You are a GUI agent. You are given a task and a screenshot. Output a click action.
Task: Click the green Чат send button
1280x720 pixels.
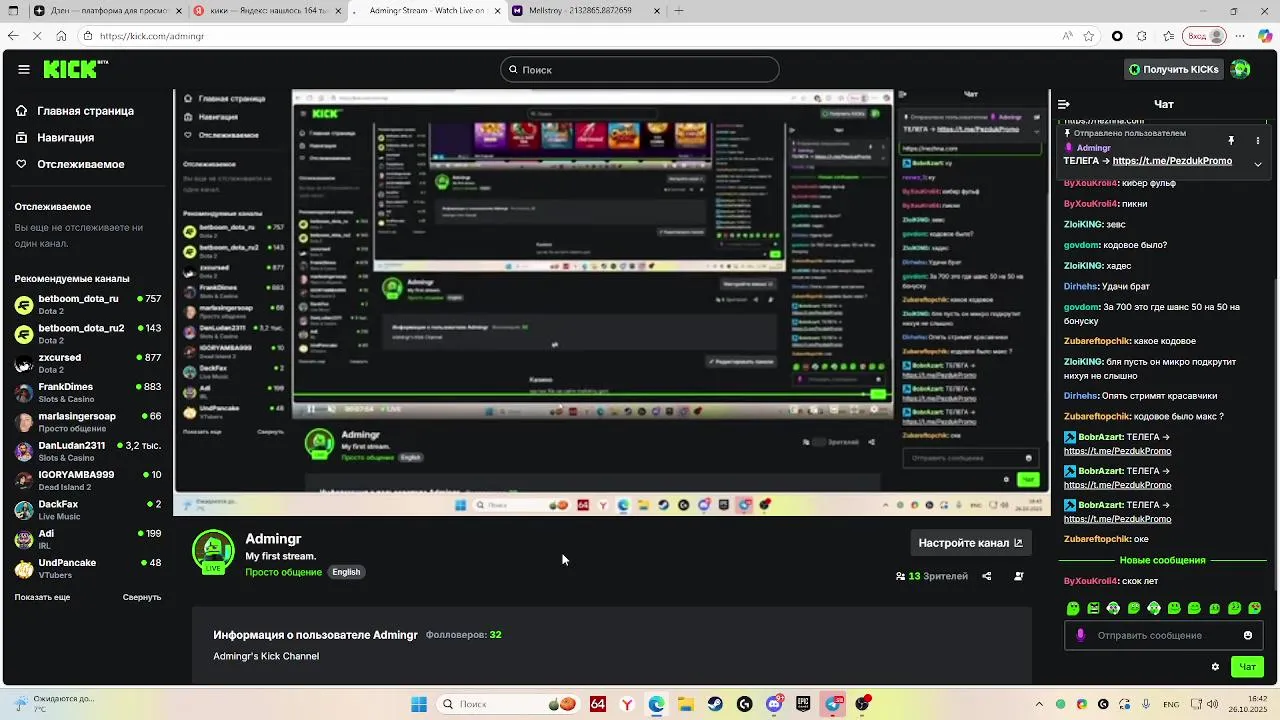pos(1247,667)
